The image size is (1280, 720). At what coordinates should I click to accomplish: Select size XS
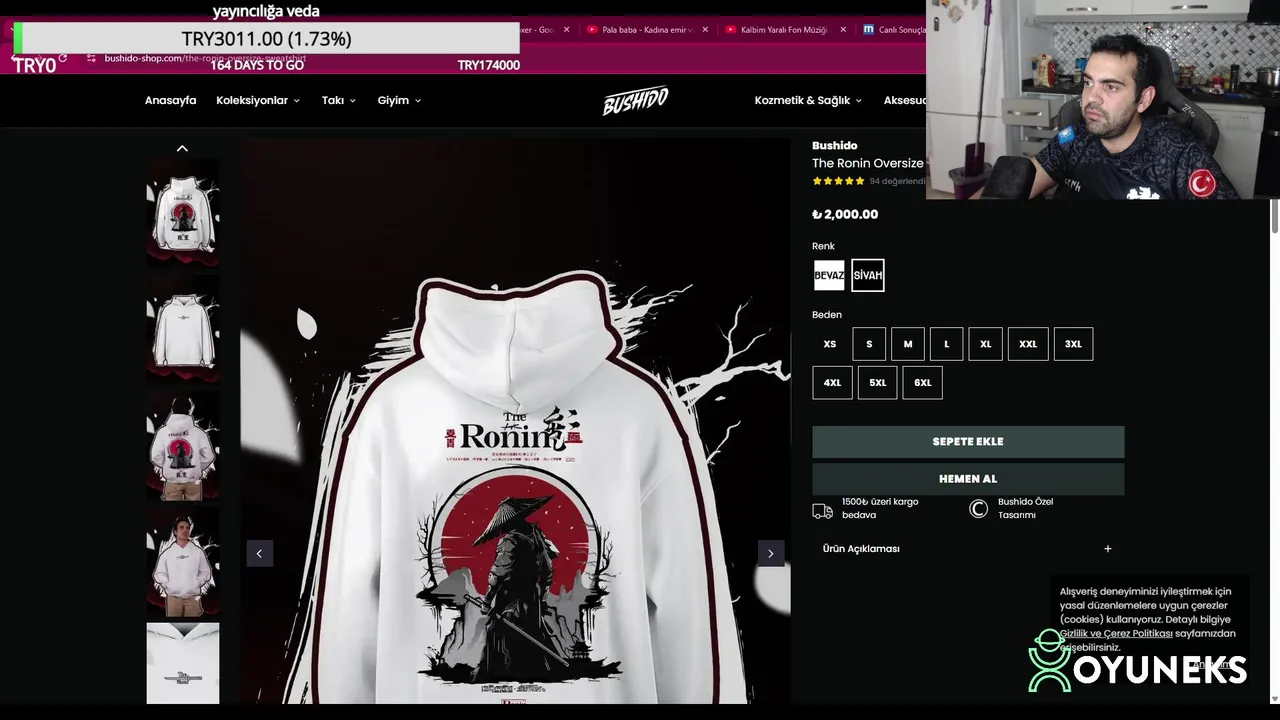pos(829,344)
